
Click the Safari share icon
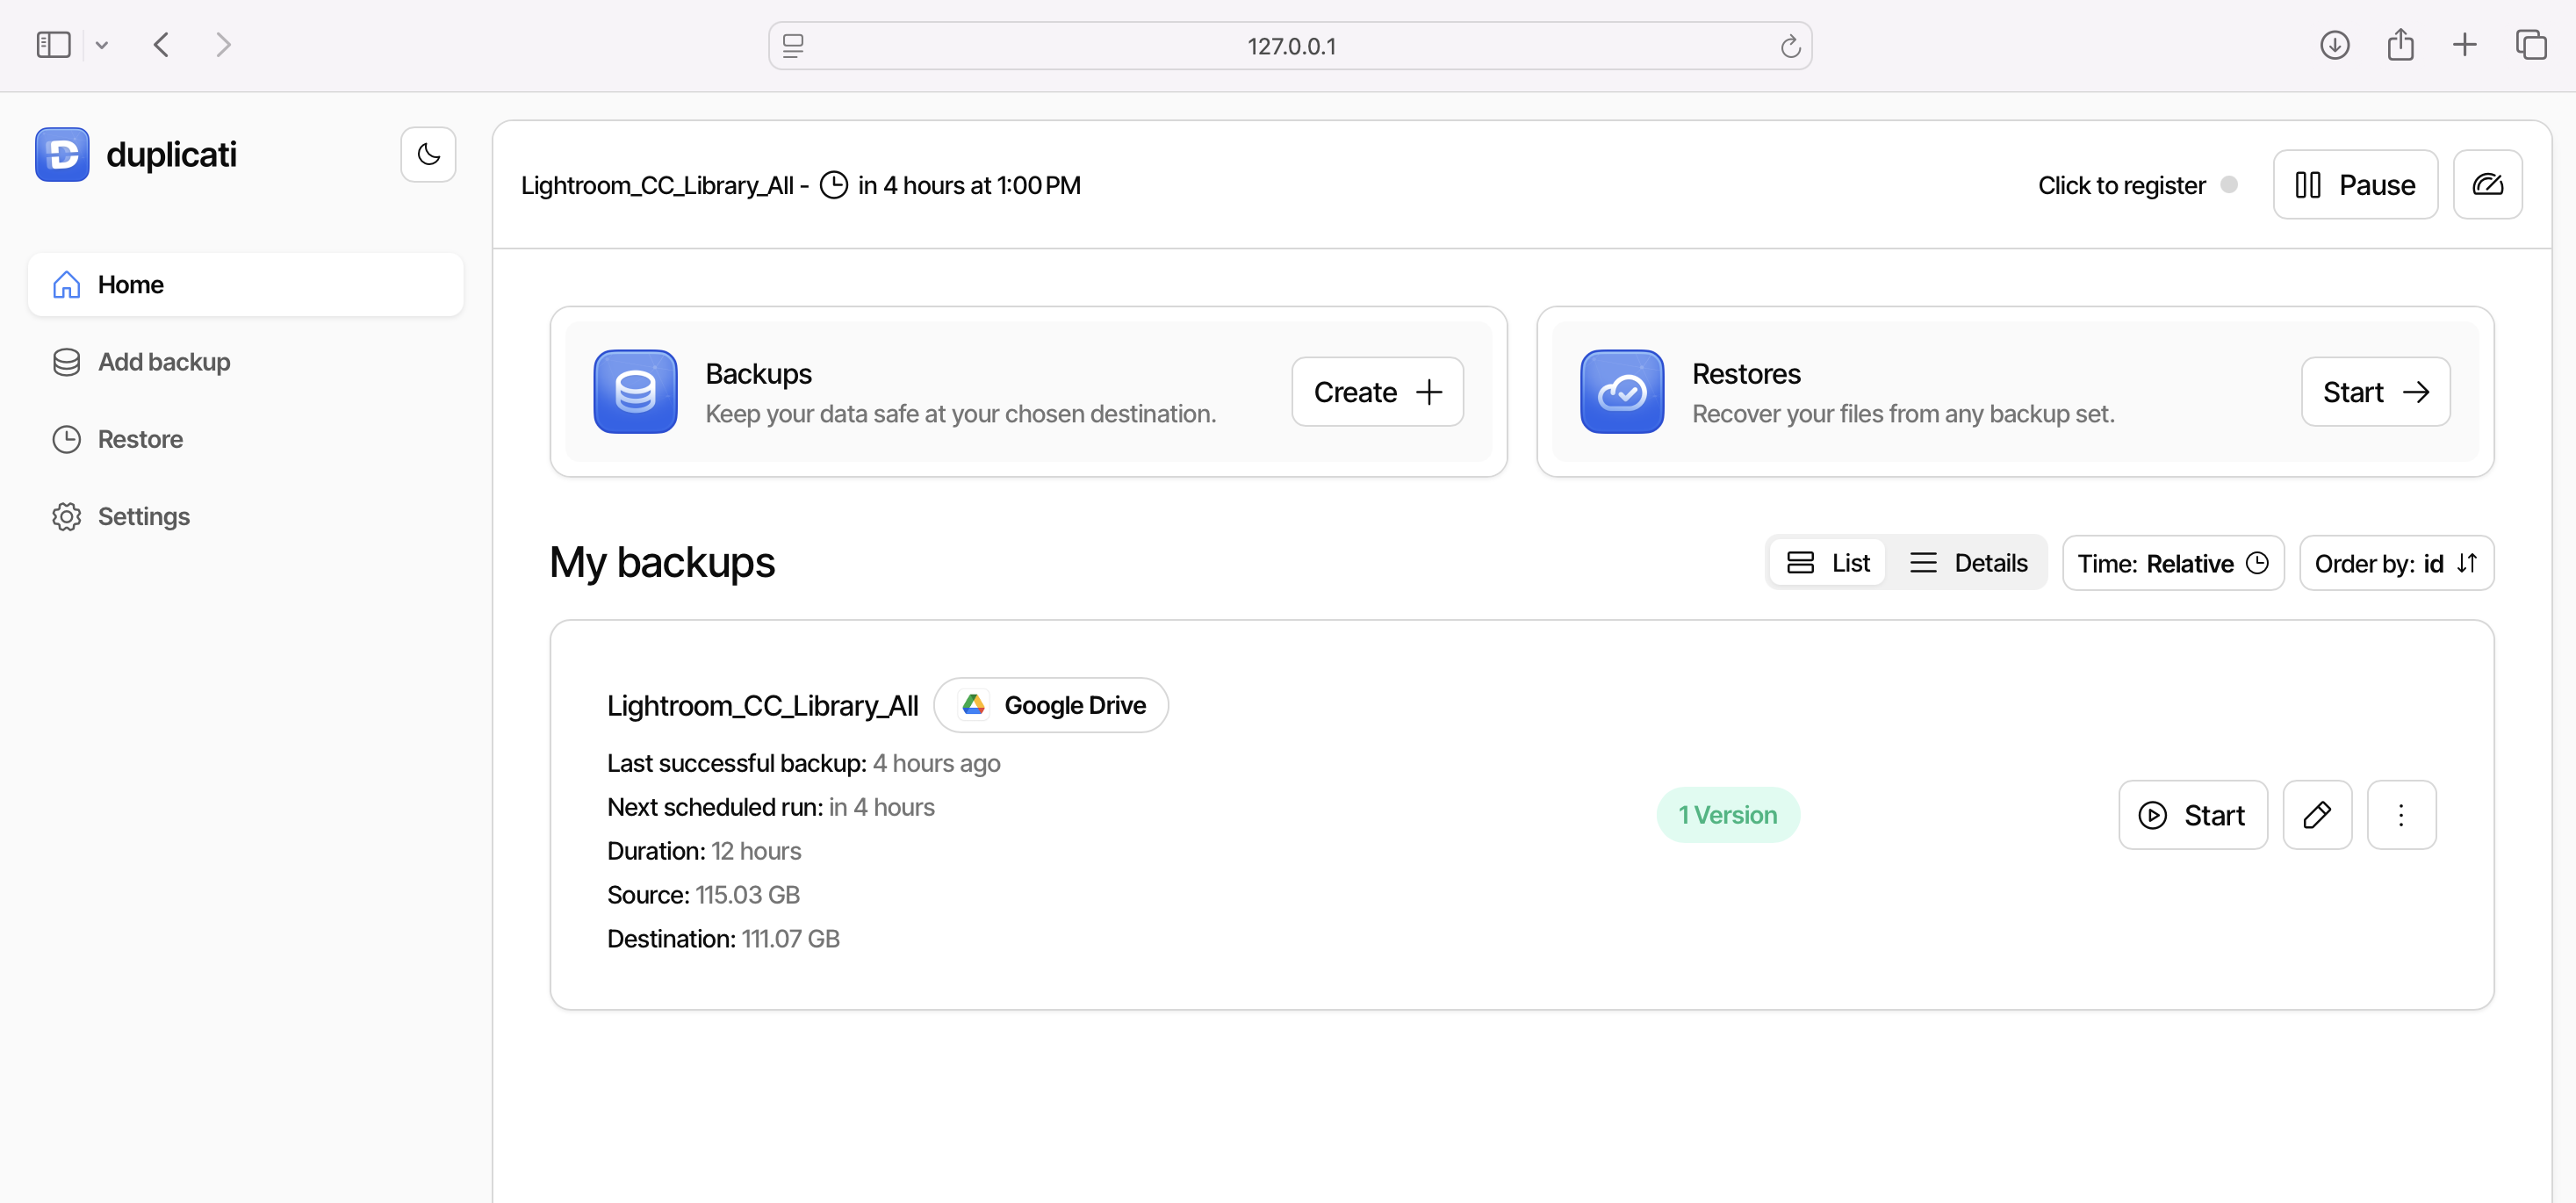[x=2399, y=45]
